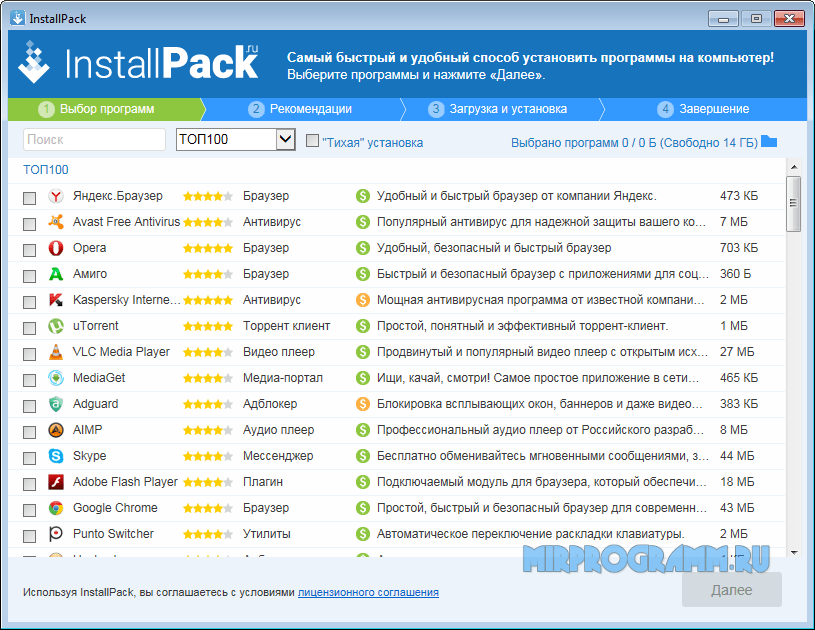Enable the "Тихая" установка checkbox
The image size is (815, 630).
tap(312, 140)
